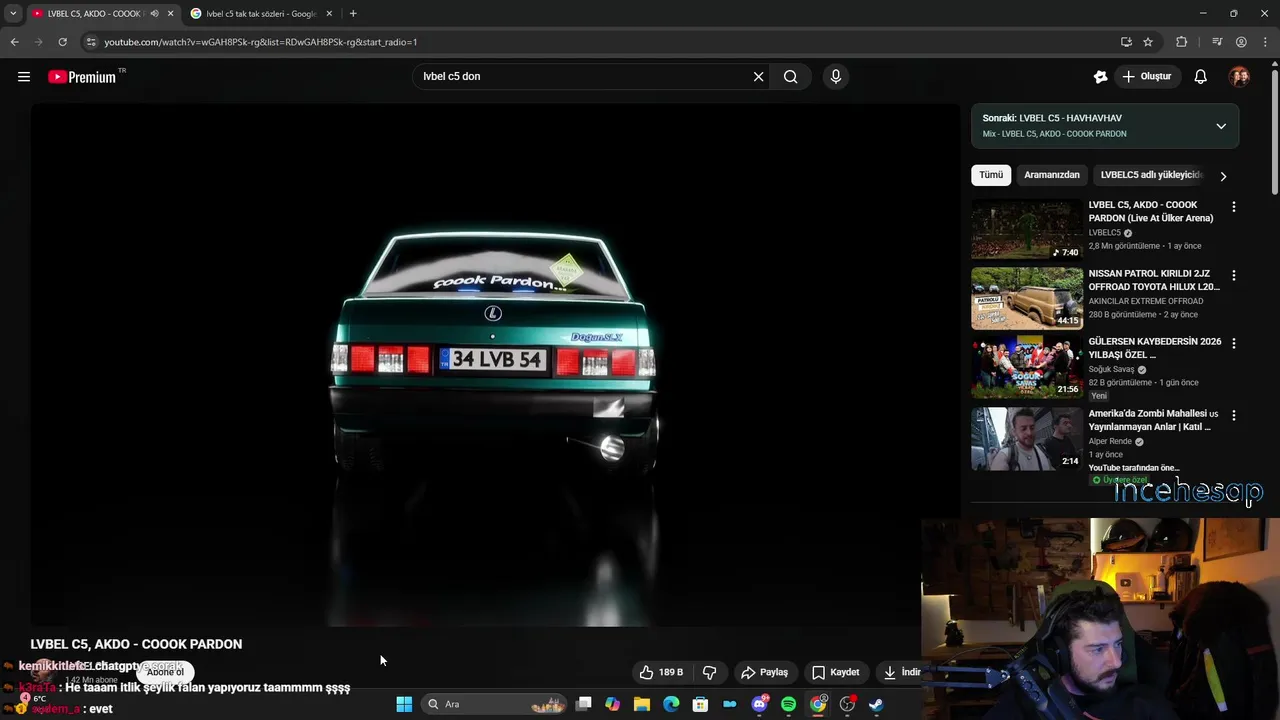Select the Aramanızdan filter chip
Screen dimensions: 1280x720
[x=1052, y=175]
